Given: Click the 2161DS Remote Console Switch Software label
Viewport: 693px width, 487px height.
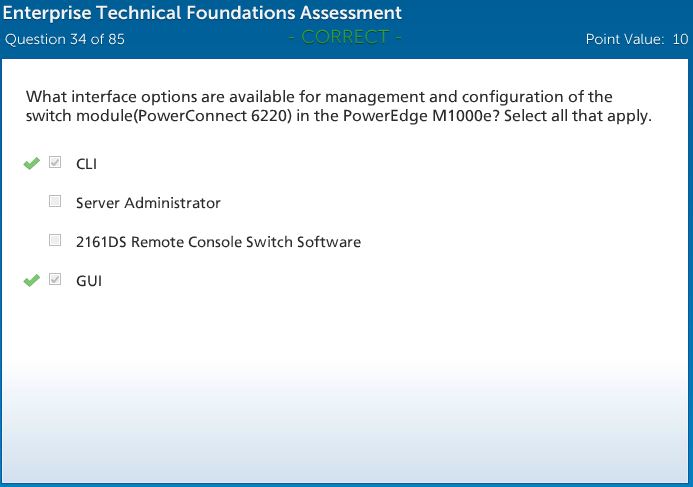Looking at the screenshot, I should pyautogui.click(x=218, y=242).
